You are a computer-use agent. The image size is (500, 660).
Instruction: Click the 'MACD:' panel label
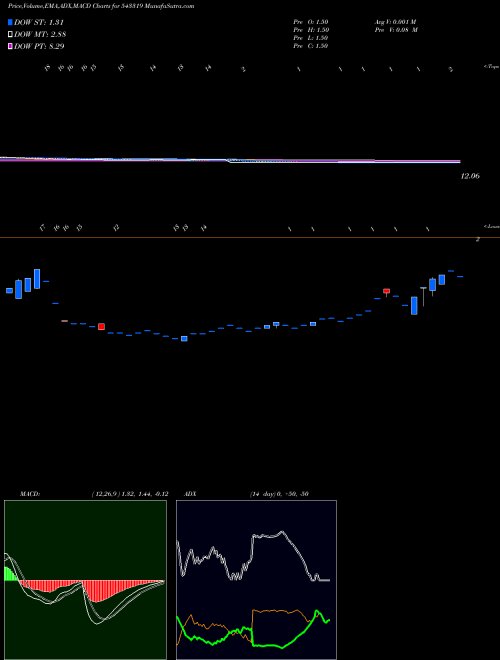click(29, 494)
